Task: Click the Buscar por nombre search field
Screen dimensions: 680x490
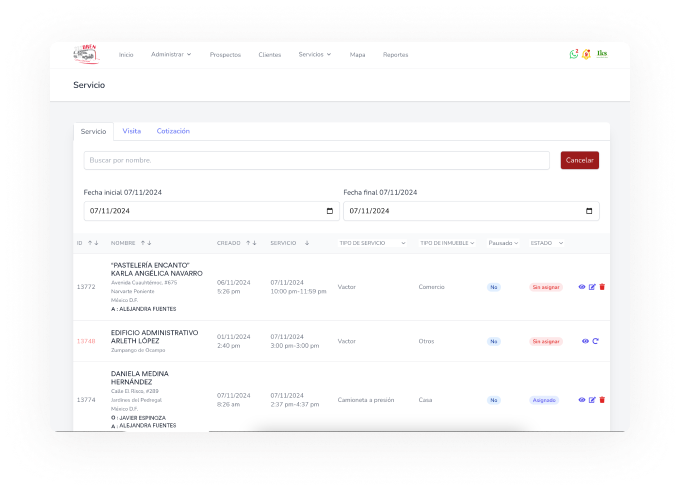Action: click(x=316, y=160)
